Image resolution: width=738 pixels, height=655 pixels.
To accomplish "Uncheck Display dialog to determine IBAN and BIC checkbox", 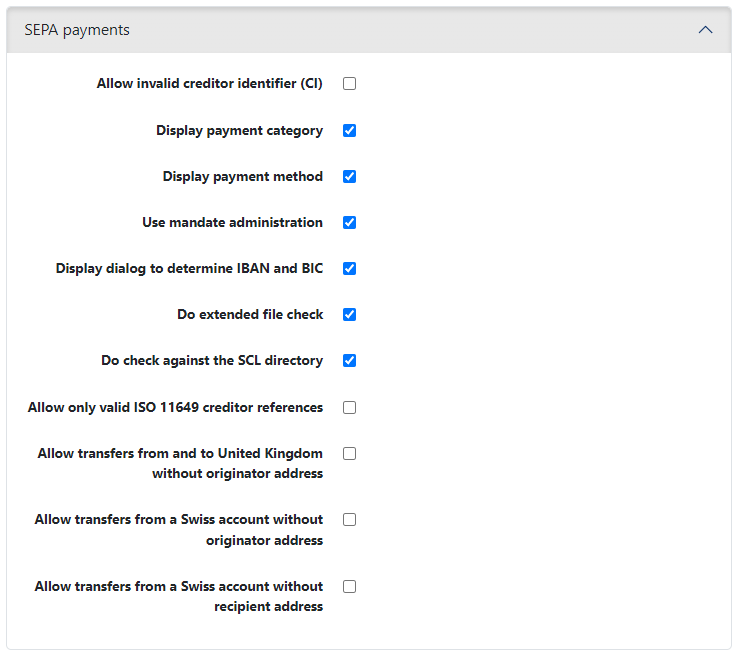I will click(349, 268).
